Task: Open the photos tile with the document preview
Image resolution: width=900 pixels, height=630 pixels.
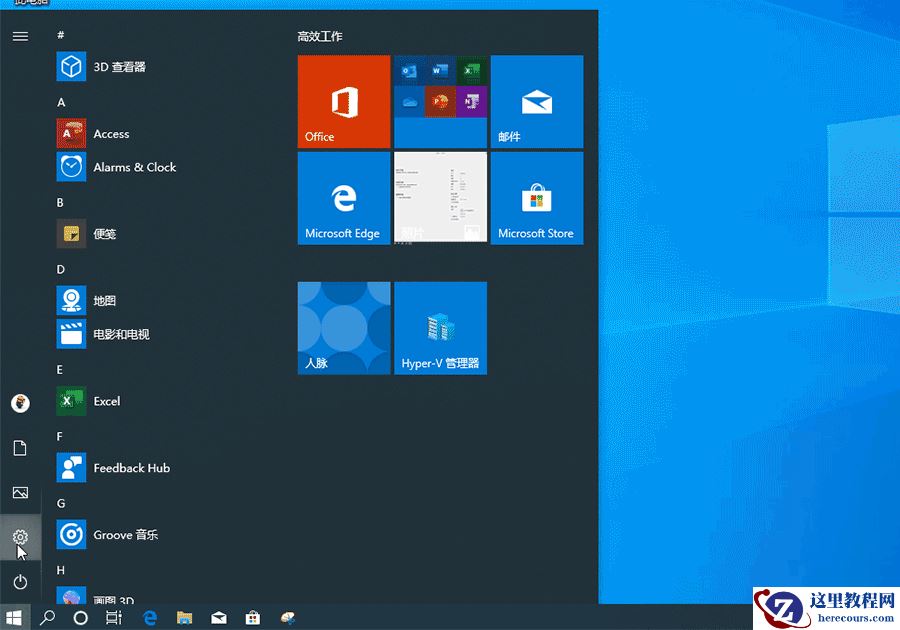Action: click(440, 198)
